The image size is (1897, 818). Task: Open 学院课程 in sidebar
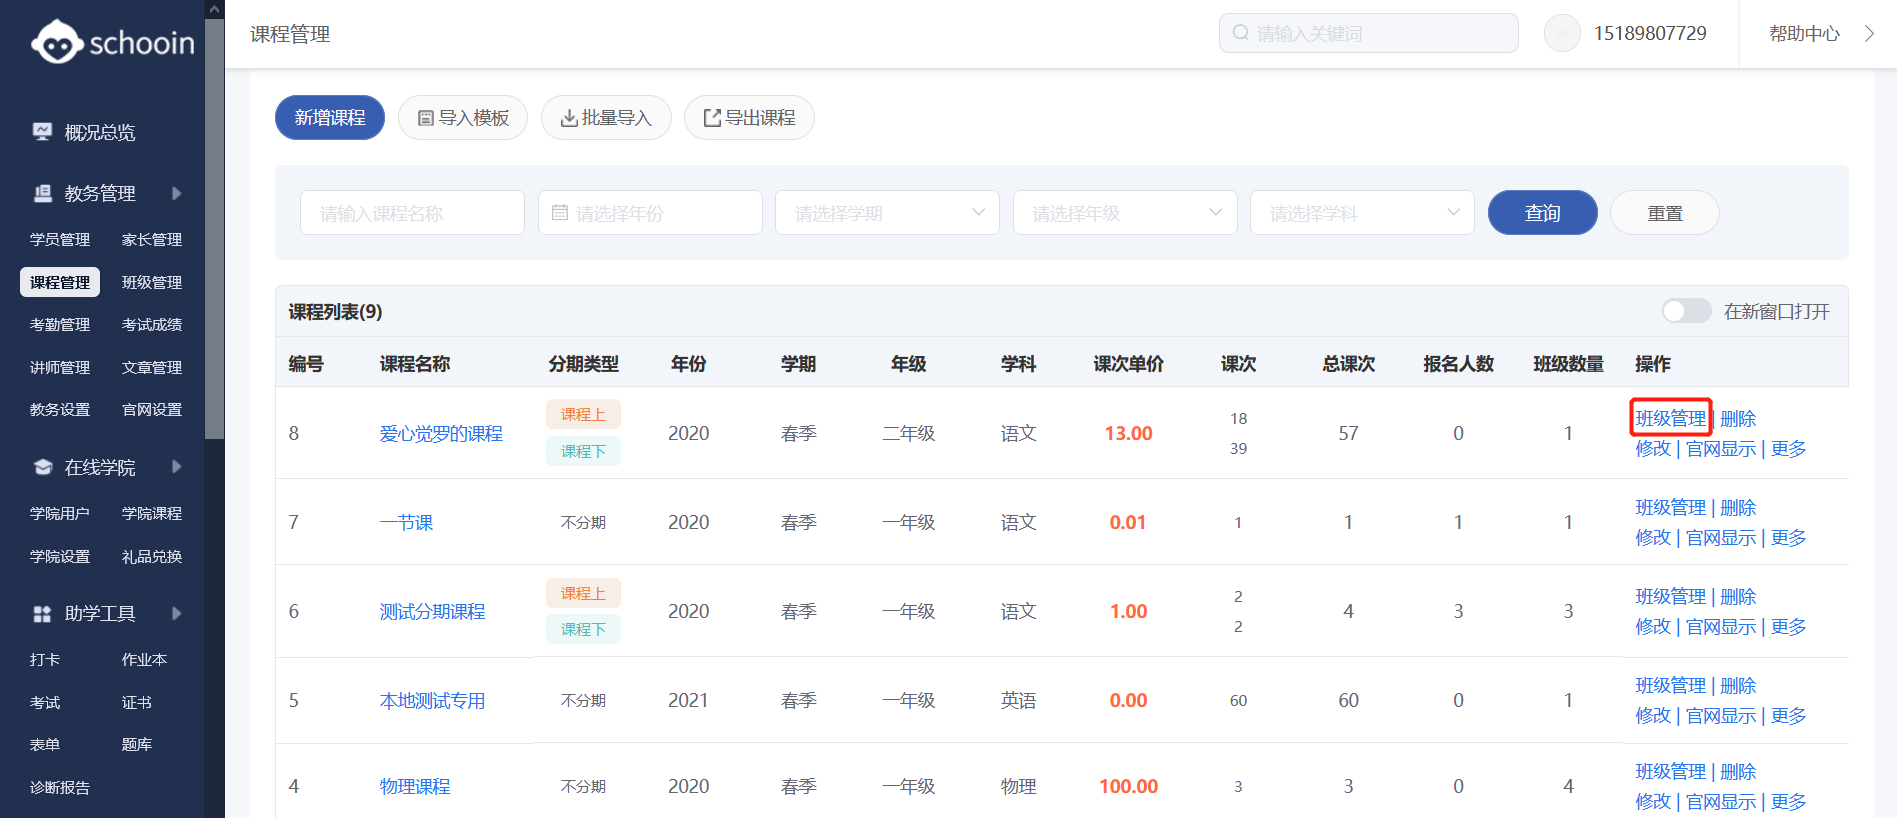coord(152,514)
